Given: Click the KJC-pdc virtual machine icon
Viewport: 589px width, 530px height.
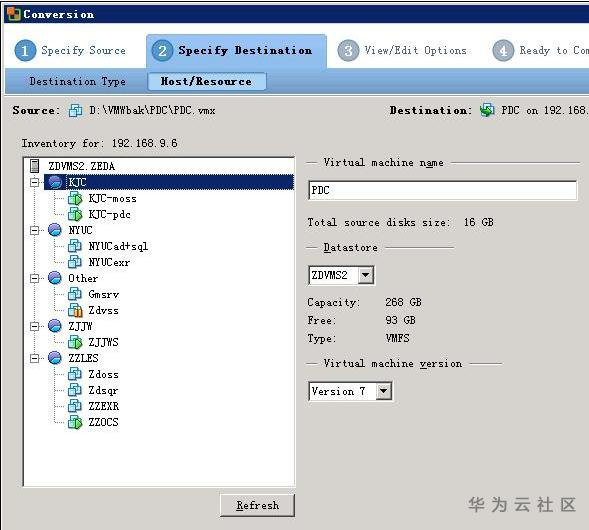Looking at the screenshot, I should [x=75, y=214].
